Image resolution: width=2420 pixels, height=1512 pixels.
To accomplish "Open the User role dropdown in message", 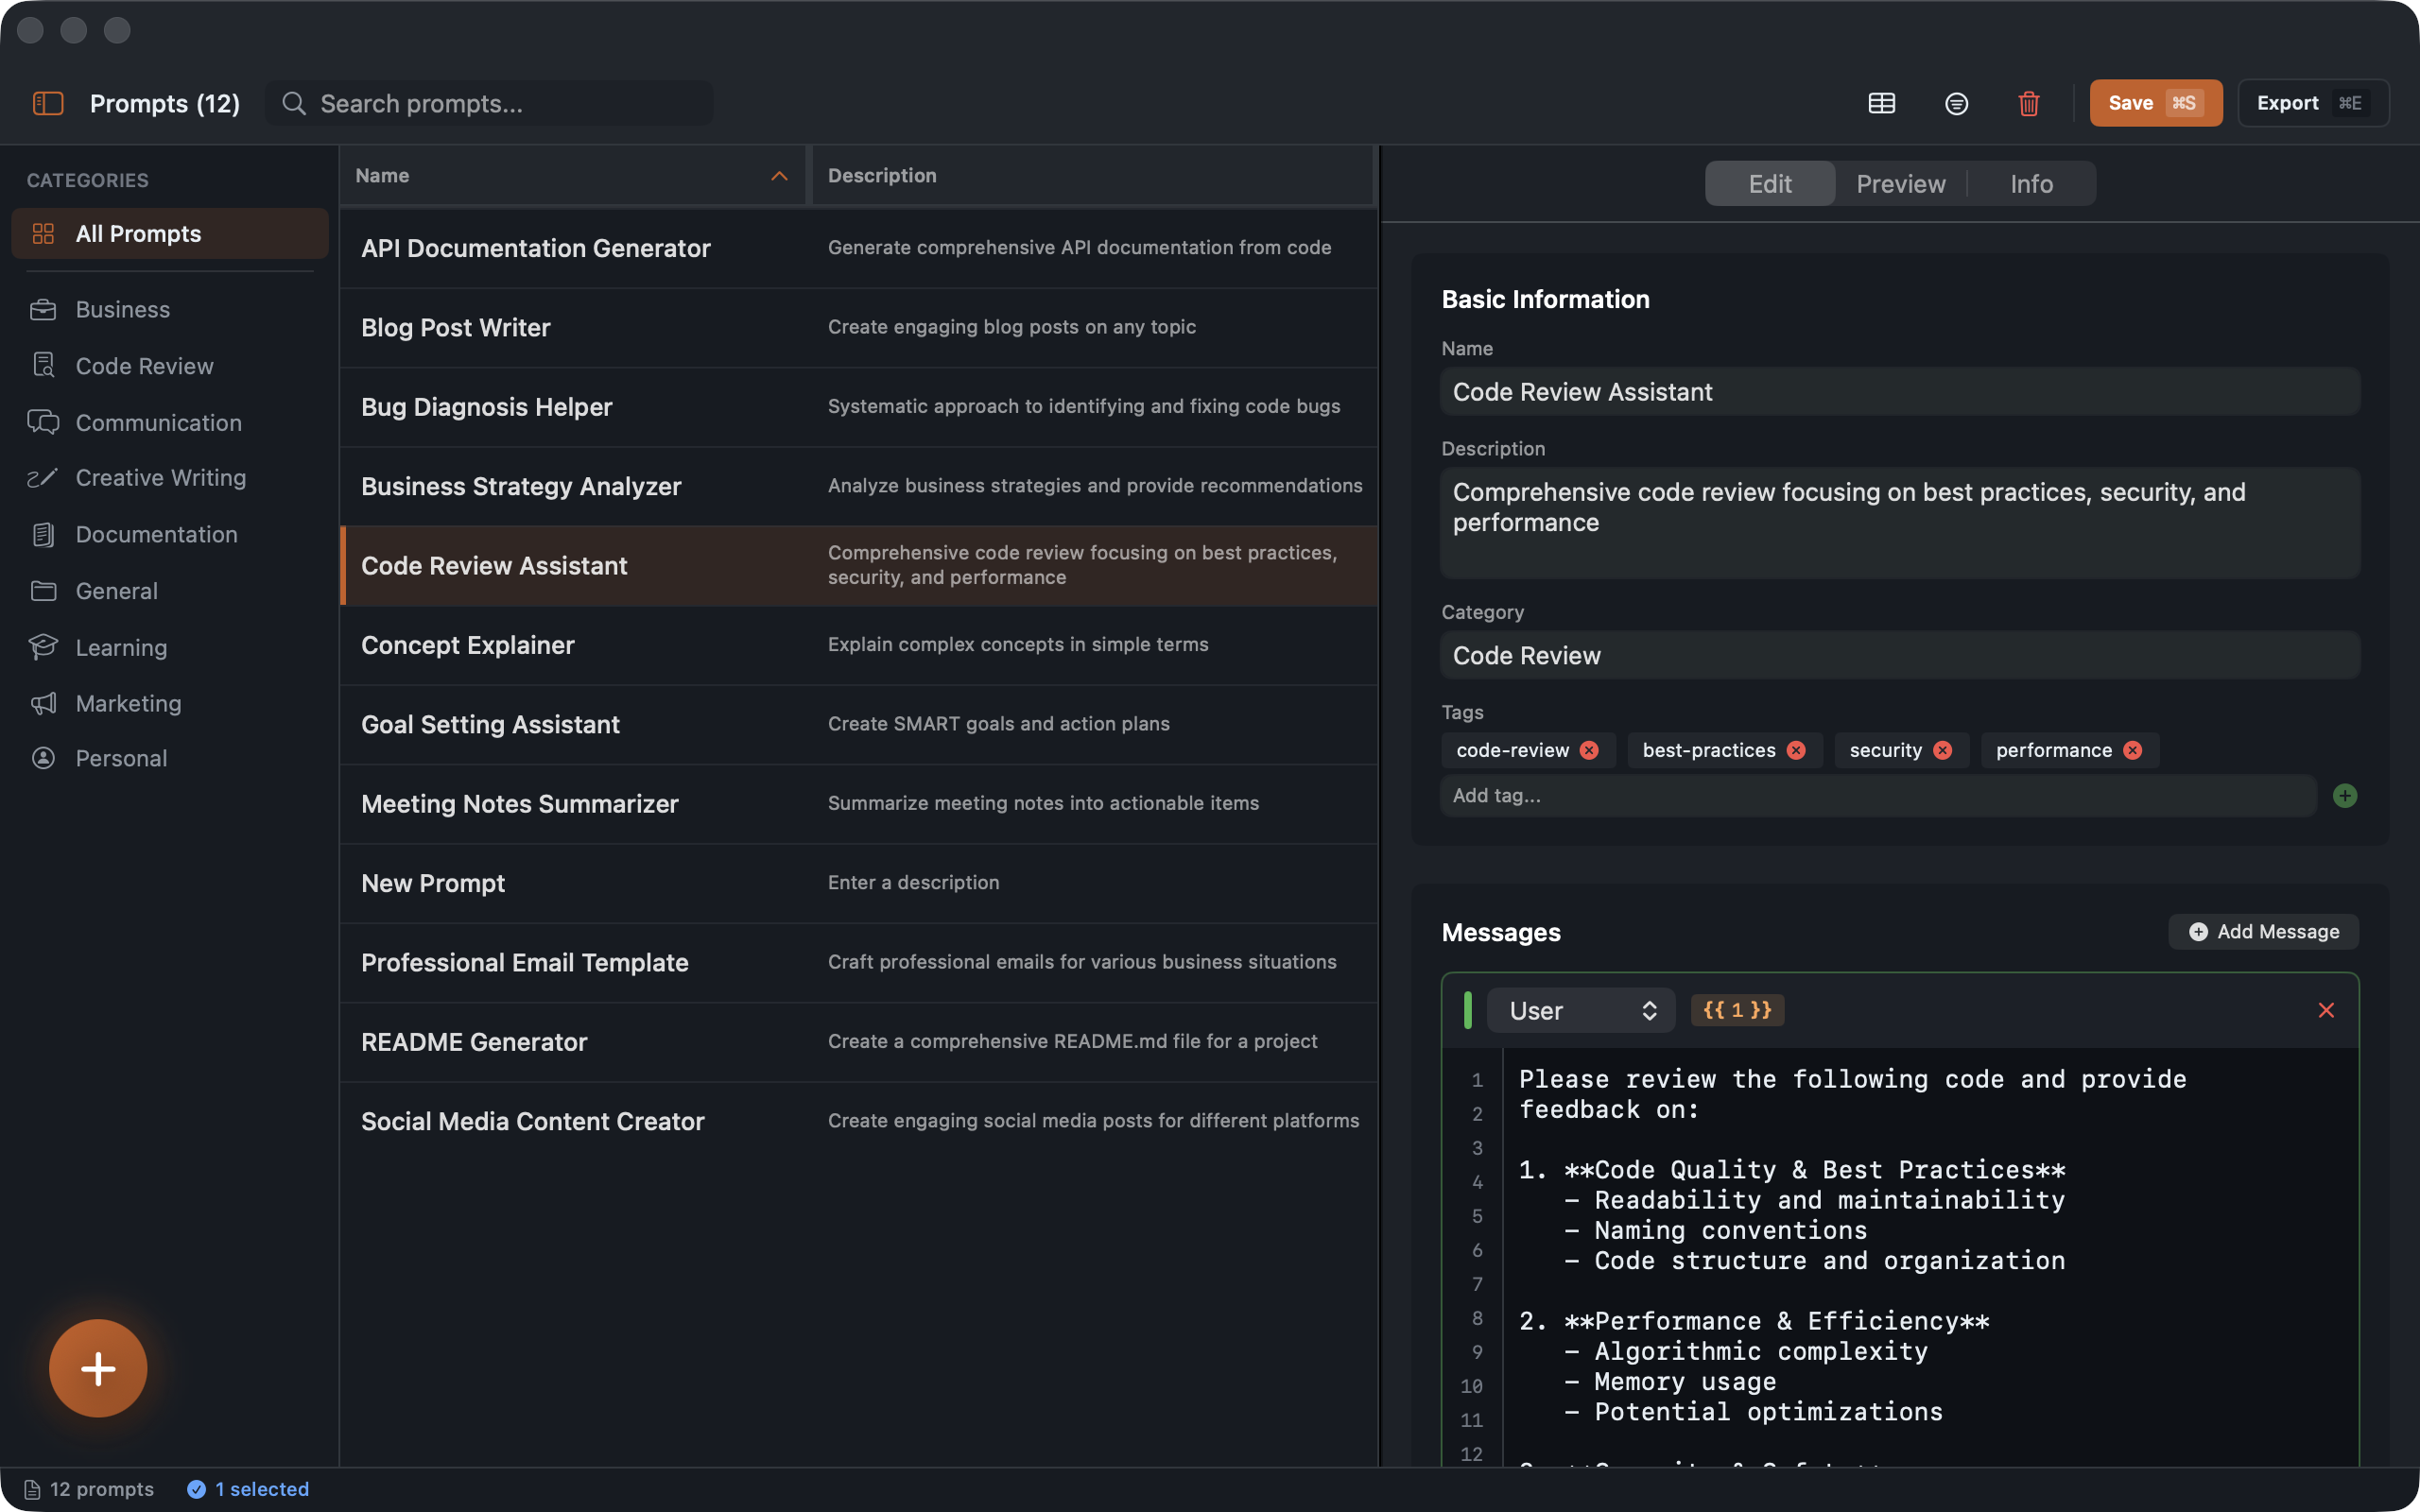I will [1579, 1010].
